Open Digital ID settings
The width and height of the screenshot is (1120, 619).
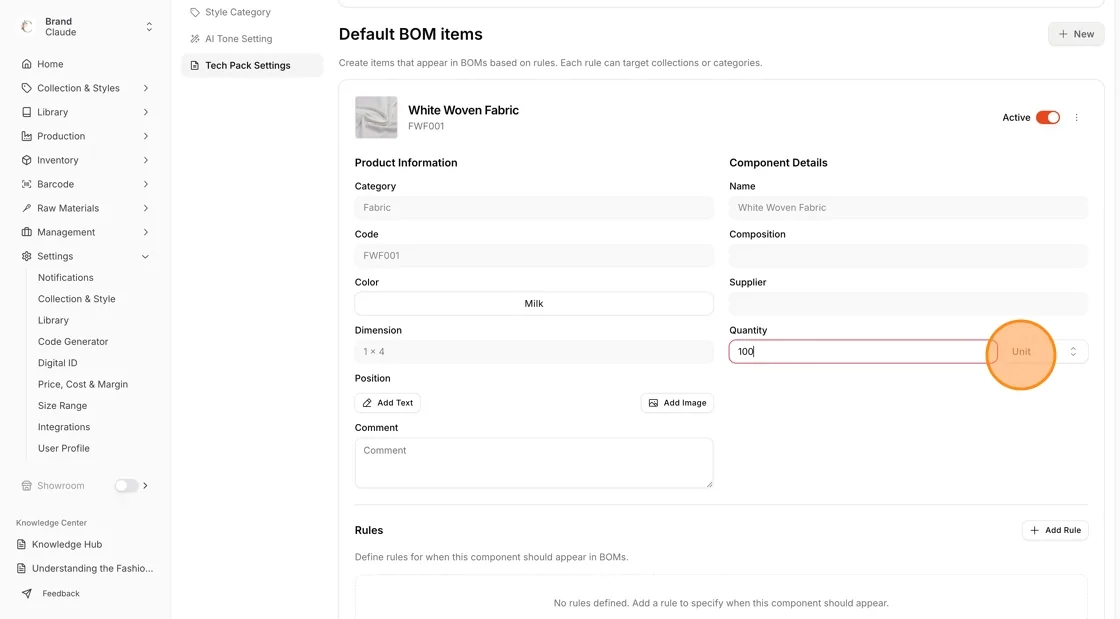(57, 363)
